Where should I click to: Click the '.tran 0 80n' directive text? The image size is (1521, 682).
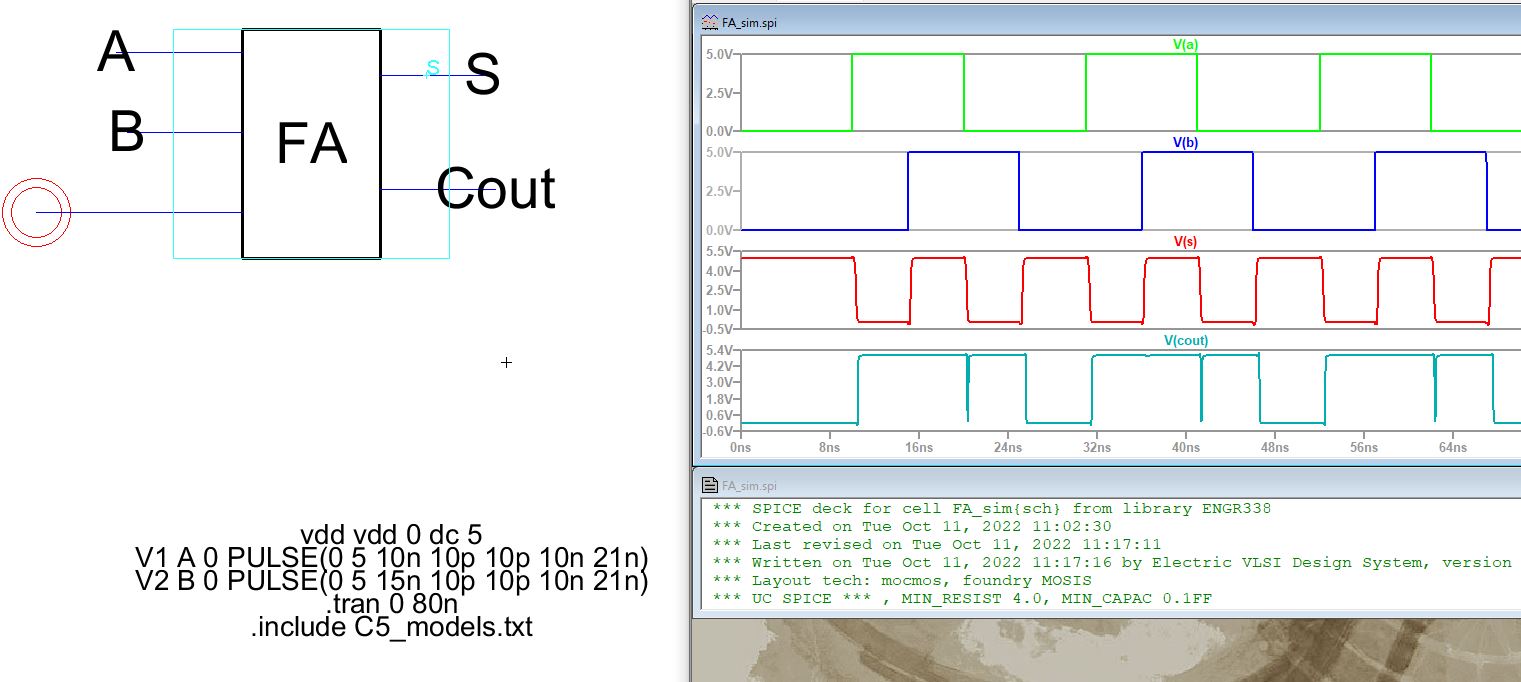coord(391,604)
